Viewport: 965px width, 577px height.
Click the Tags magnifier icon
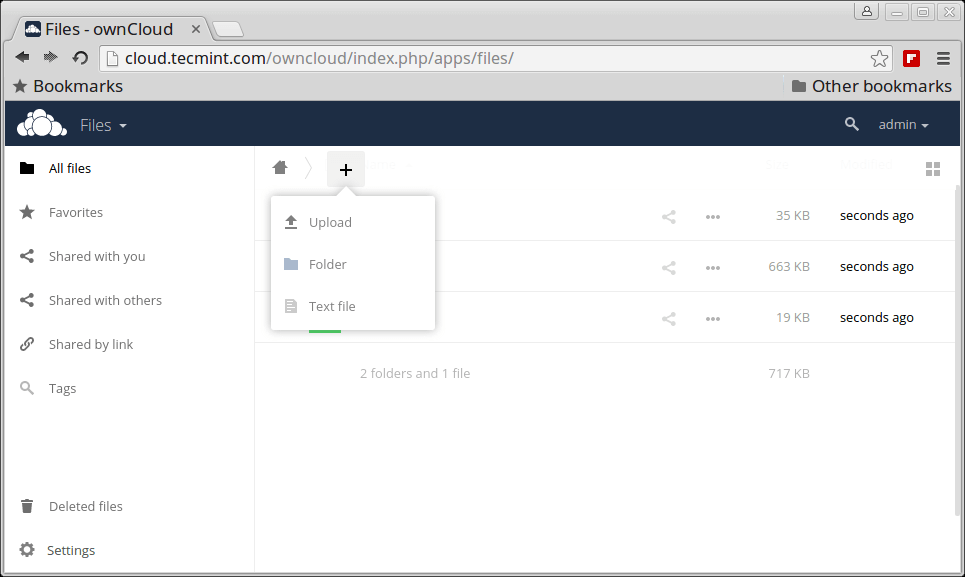click(26, 388)
